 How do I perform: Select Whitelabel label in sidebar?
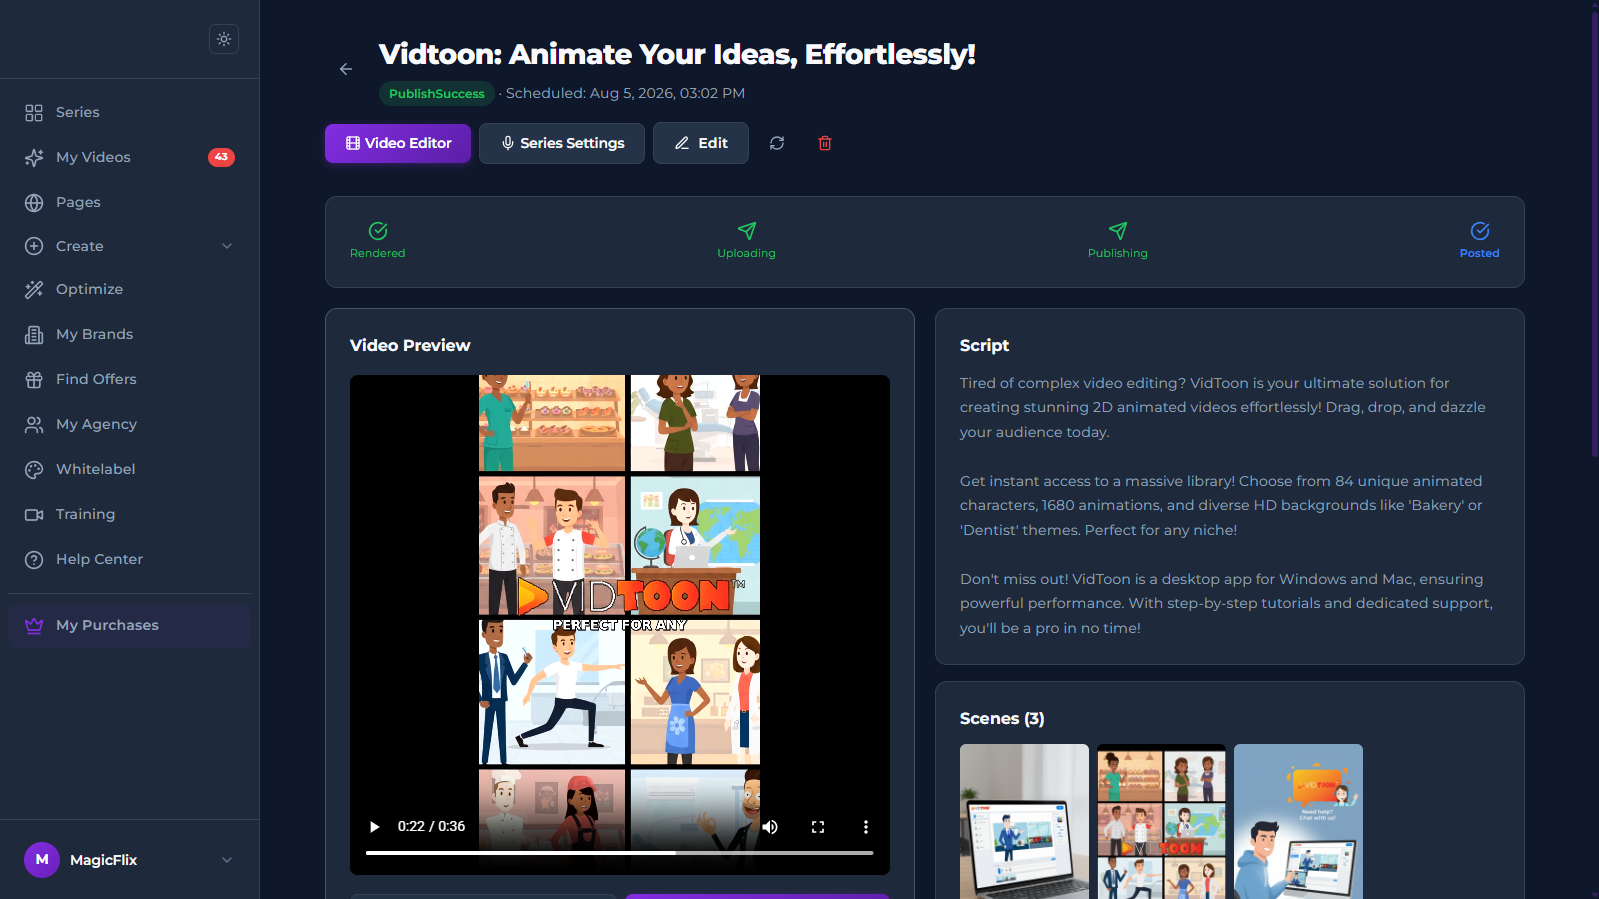(95, 469)
